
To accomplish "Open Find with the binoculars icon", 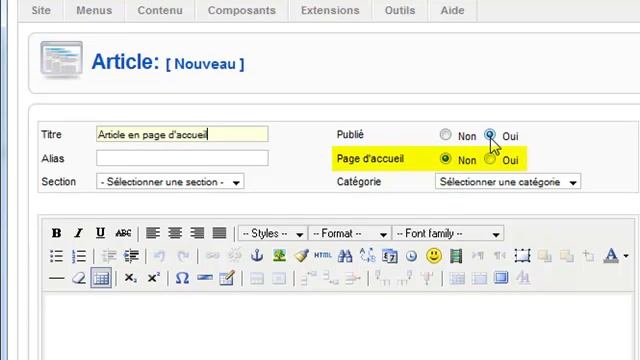I will click(x=345, y=256).
